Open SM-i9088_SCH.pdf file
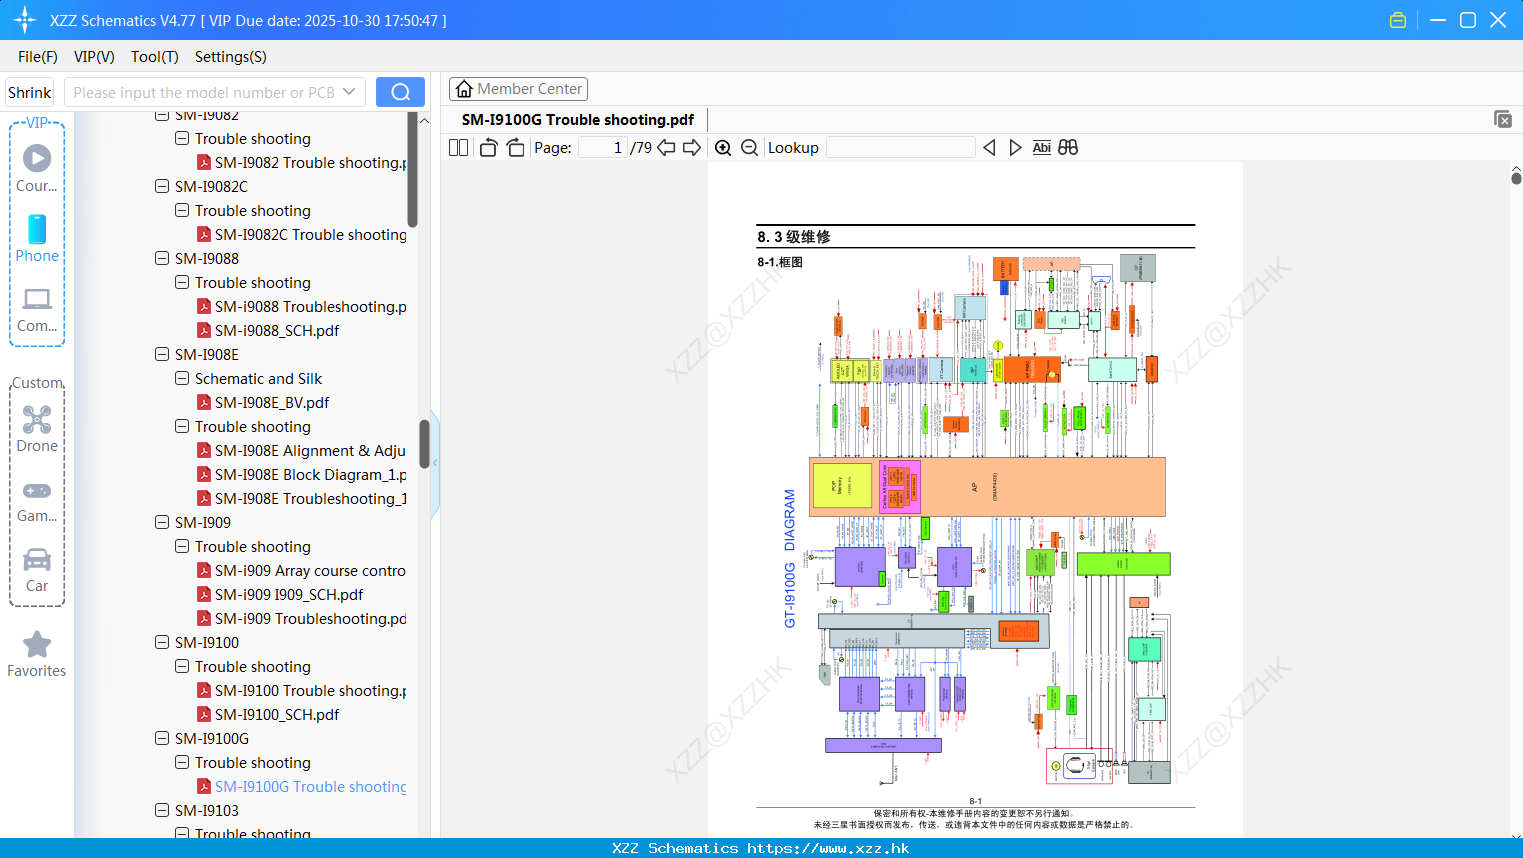Image resolution: width=1523 pixels, height=858 pixels. point(267,330)
